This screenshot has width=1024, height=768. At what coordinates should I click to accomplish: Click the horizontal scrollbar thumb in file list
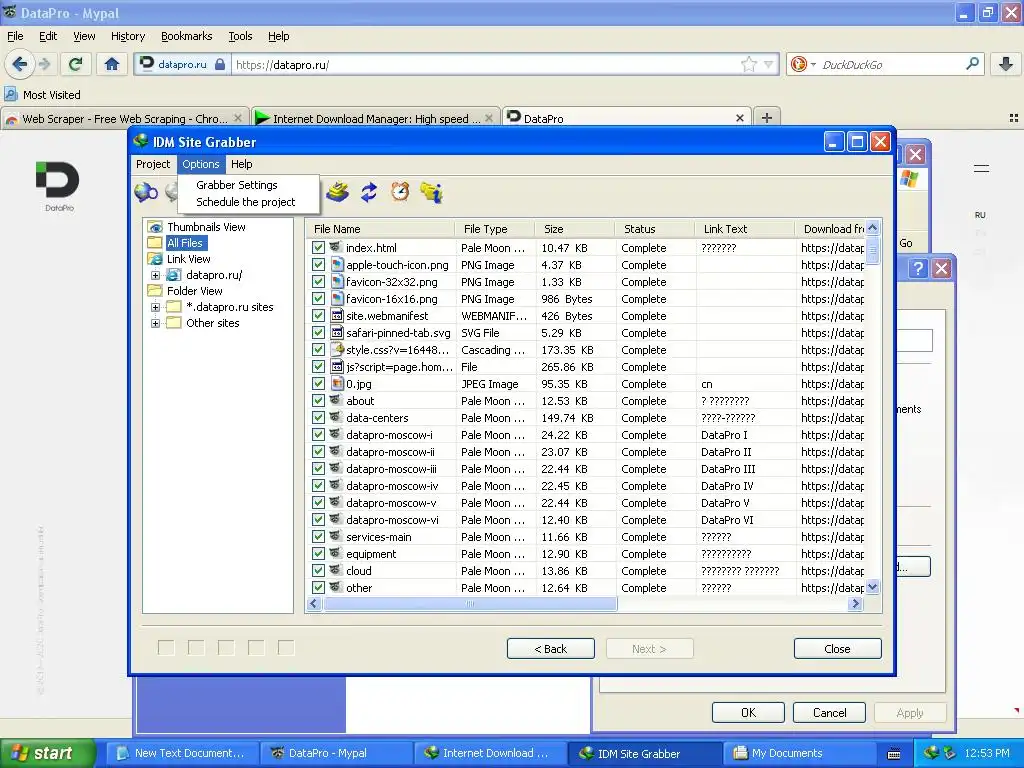pos(470,604)
